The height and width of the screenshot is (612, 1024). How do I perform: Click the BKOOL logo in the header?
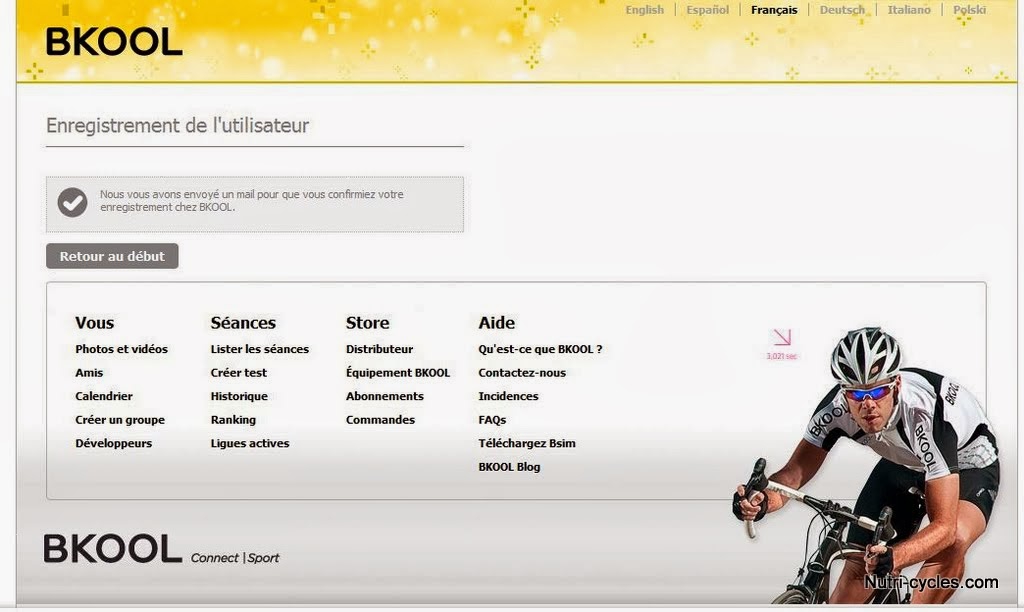(x=114, y=42)
